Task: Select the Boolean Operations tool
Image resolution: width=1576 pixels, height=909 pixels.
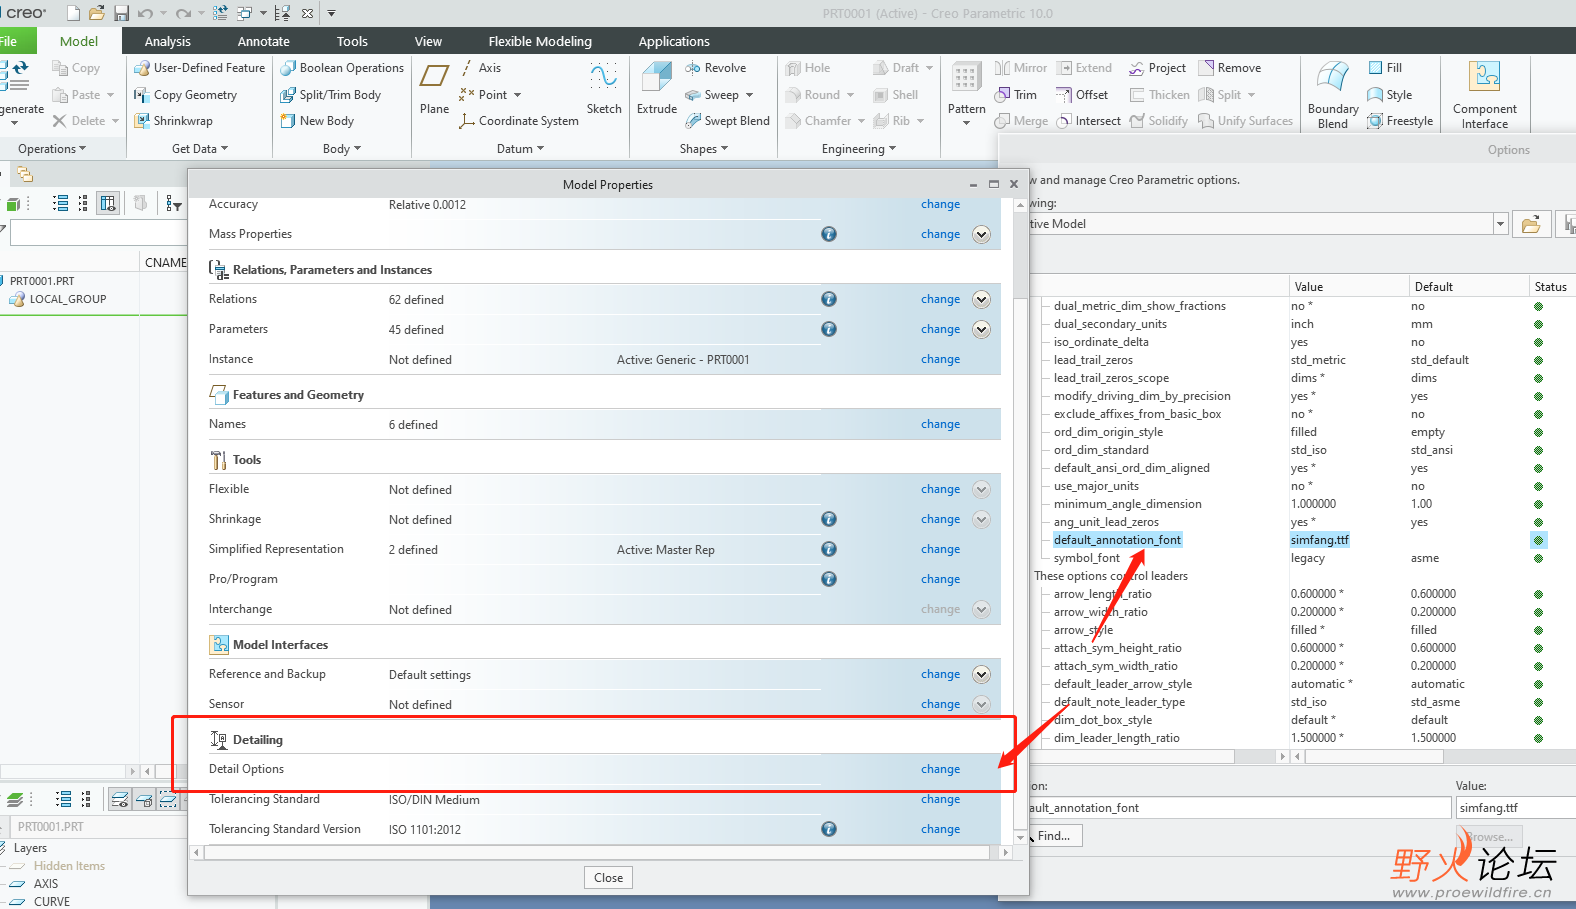Action: tap(342, 68)
